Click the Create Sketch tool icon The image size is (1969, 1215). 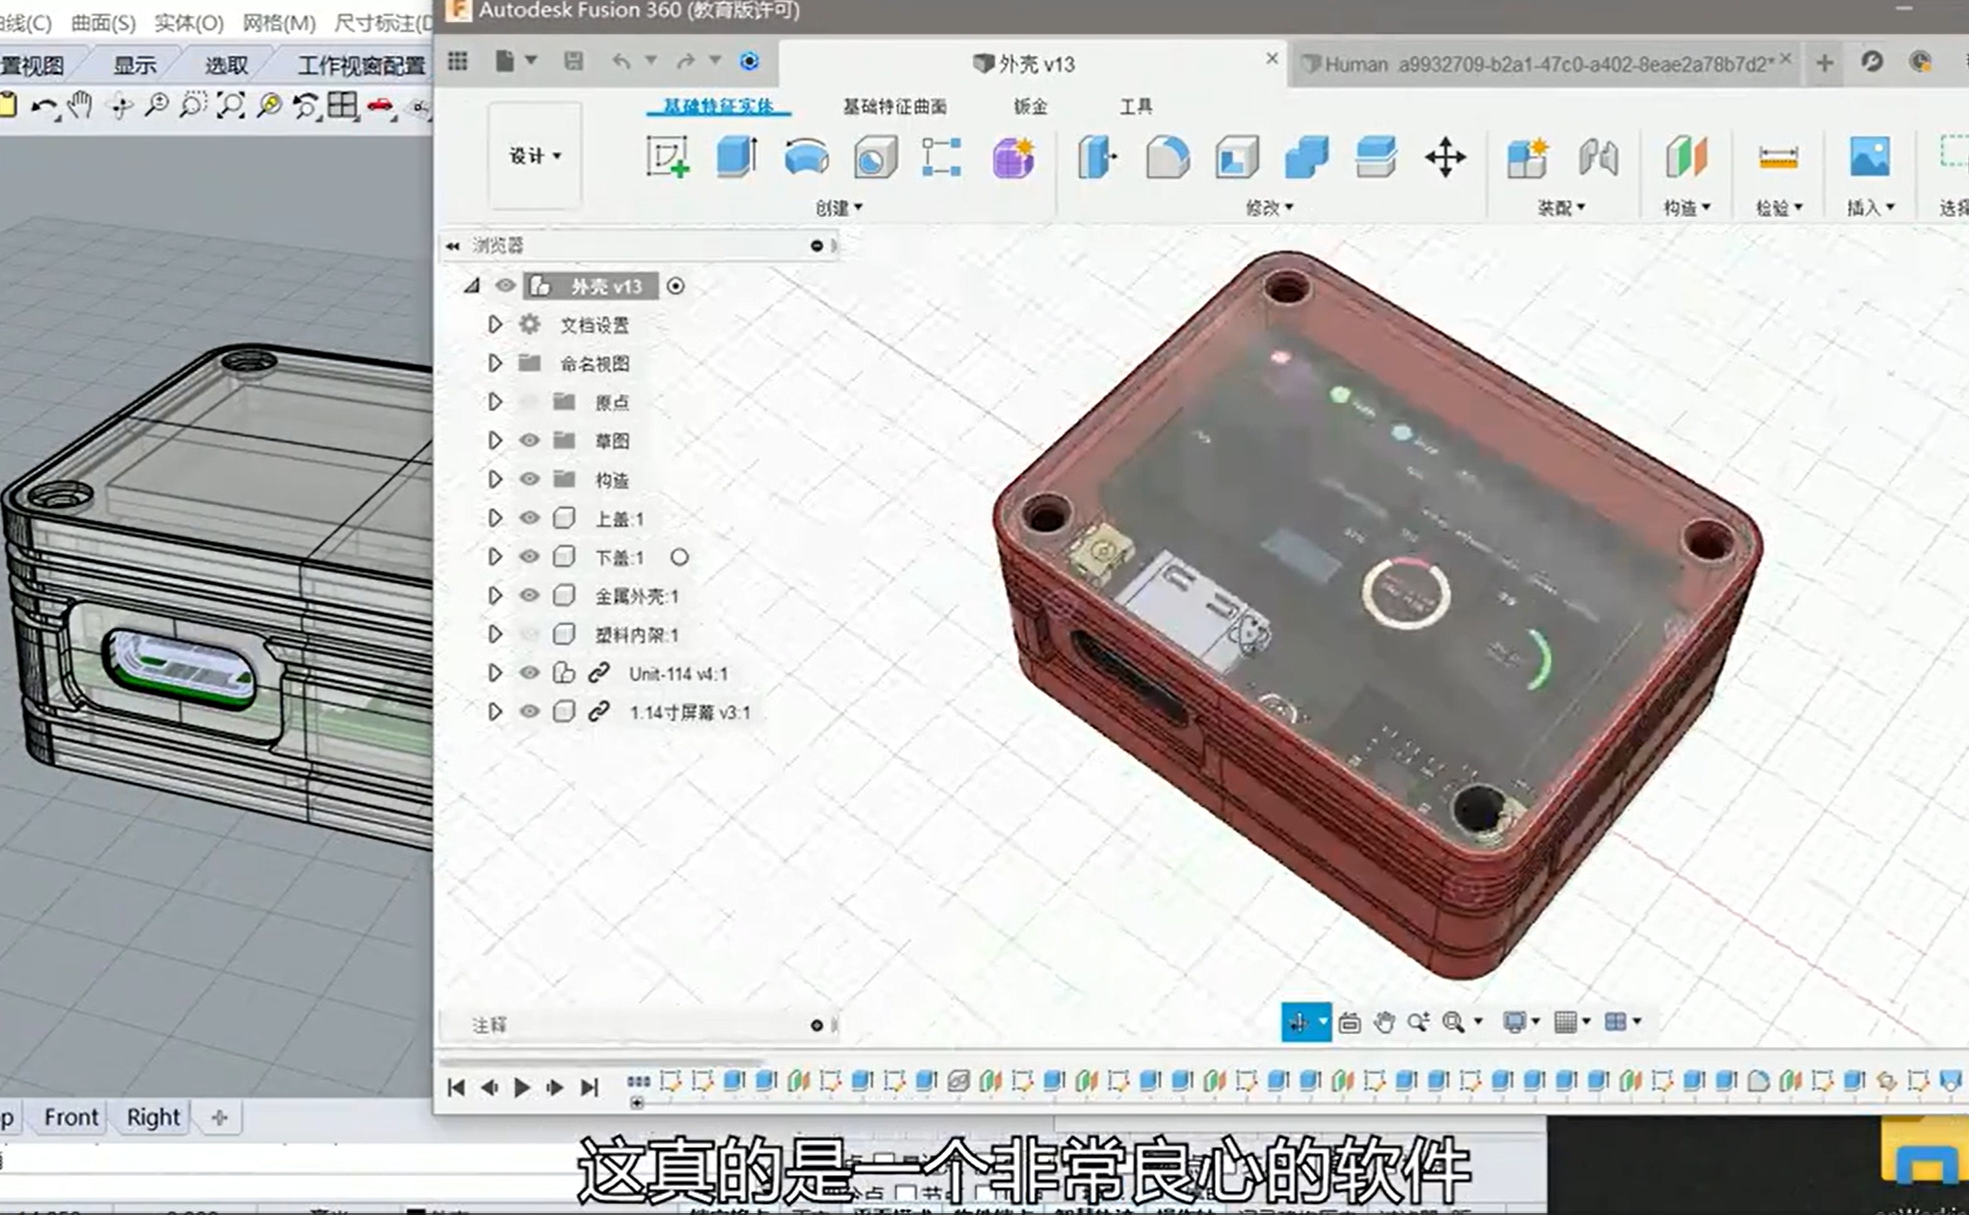pos(667,158)
